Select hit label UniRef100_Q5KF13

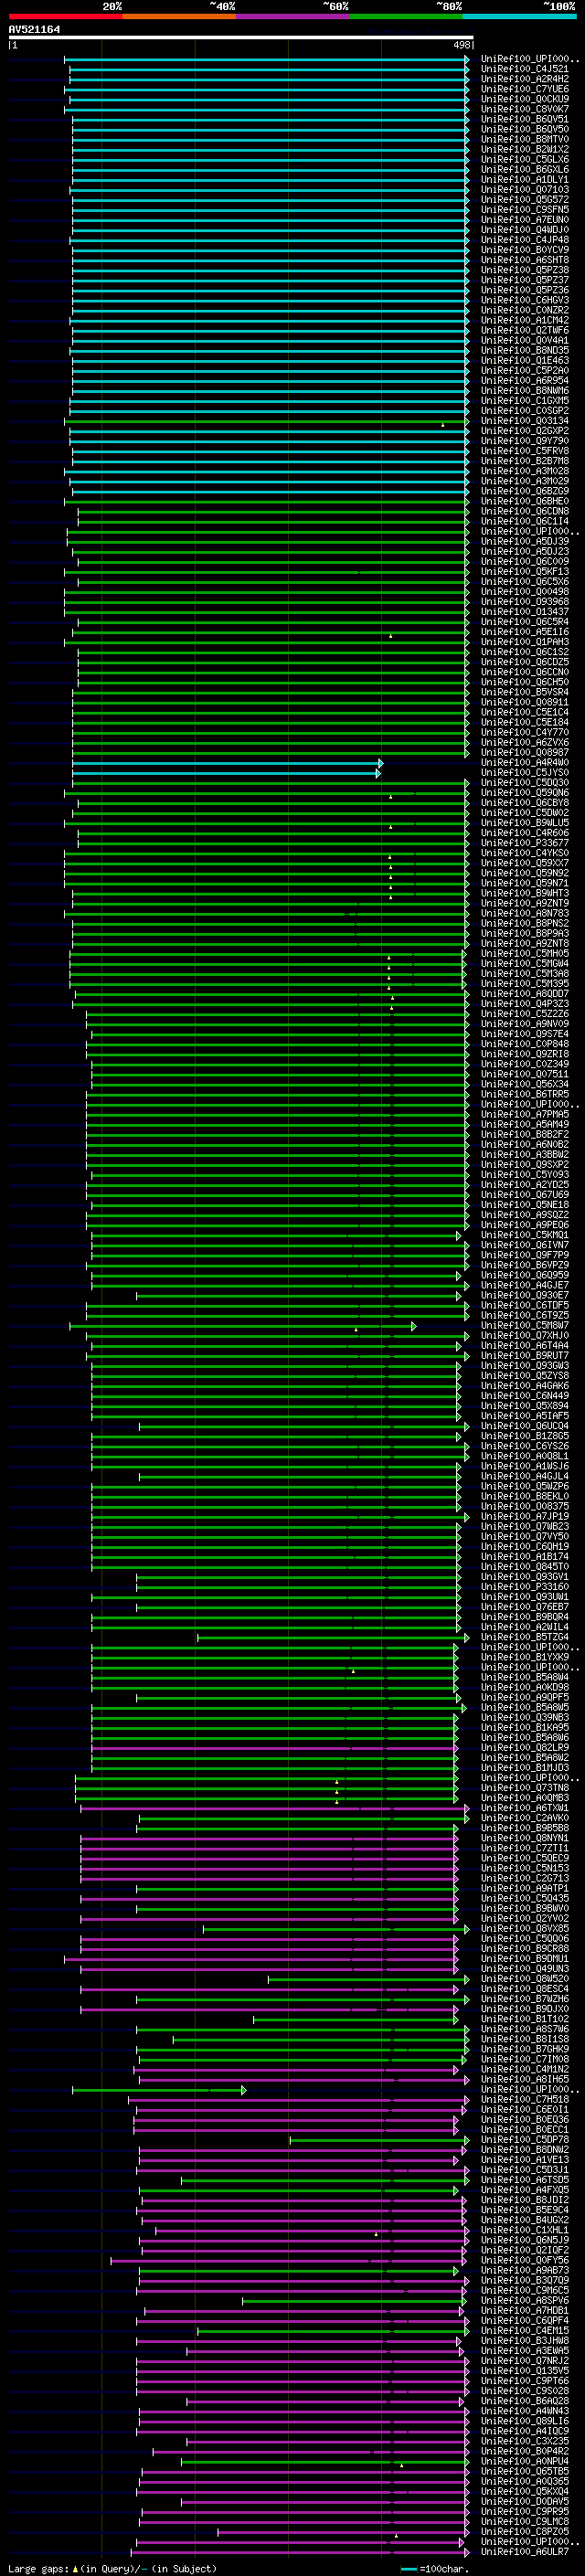coord(525,572)
